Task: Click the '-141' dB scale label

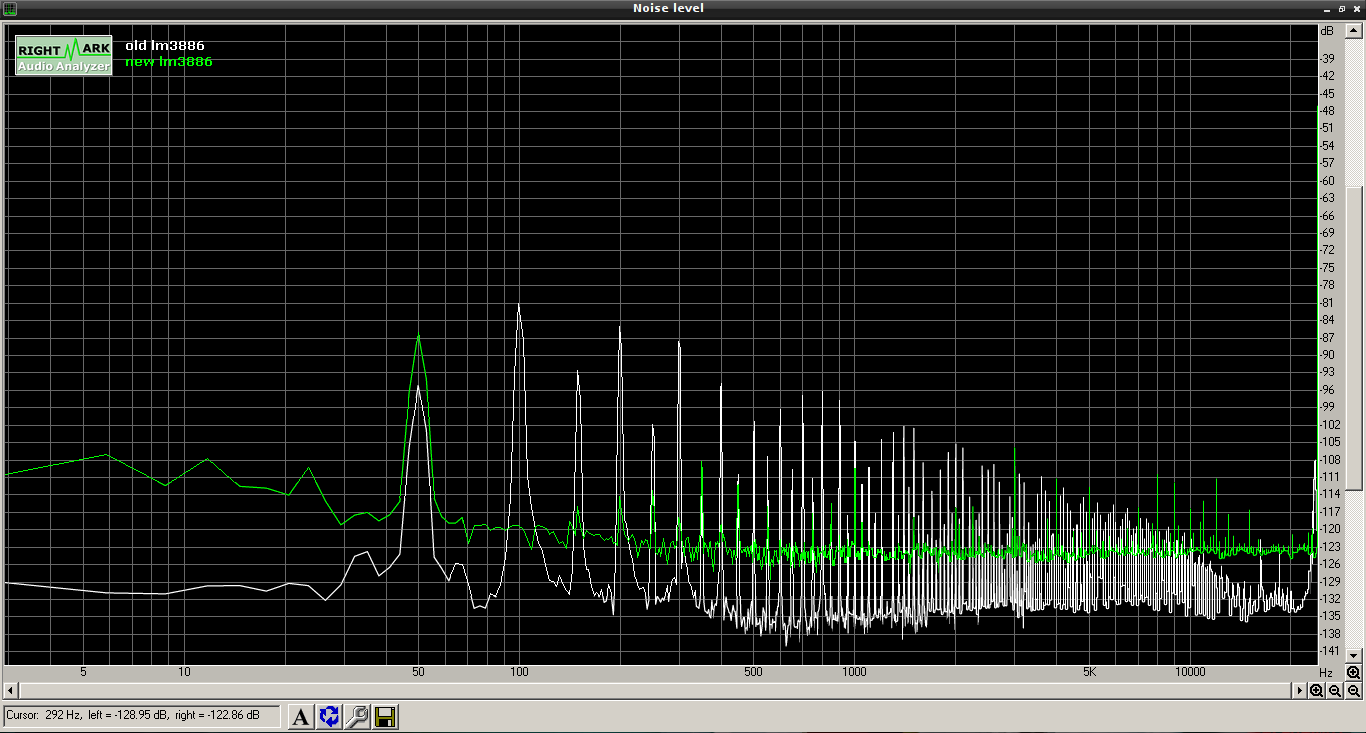Action: click(x=1329, y=651)
